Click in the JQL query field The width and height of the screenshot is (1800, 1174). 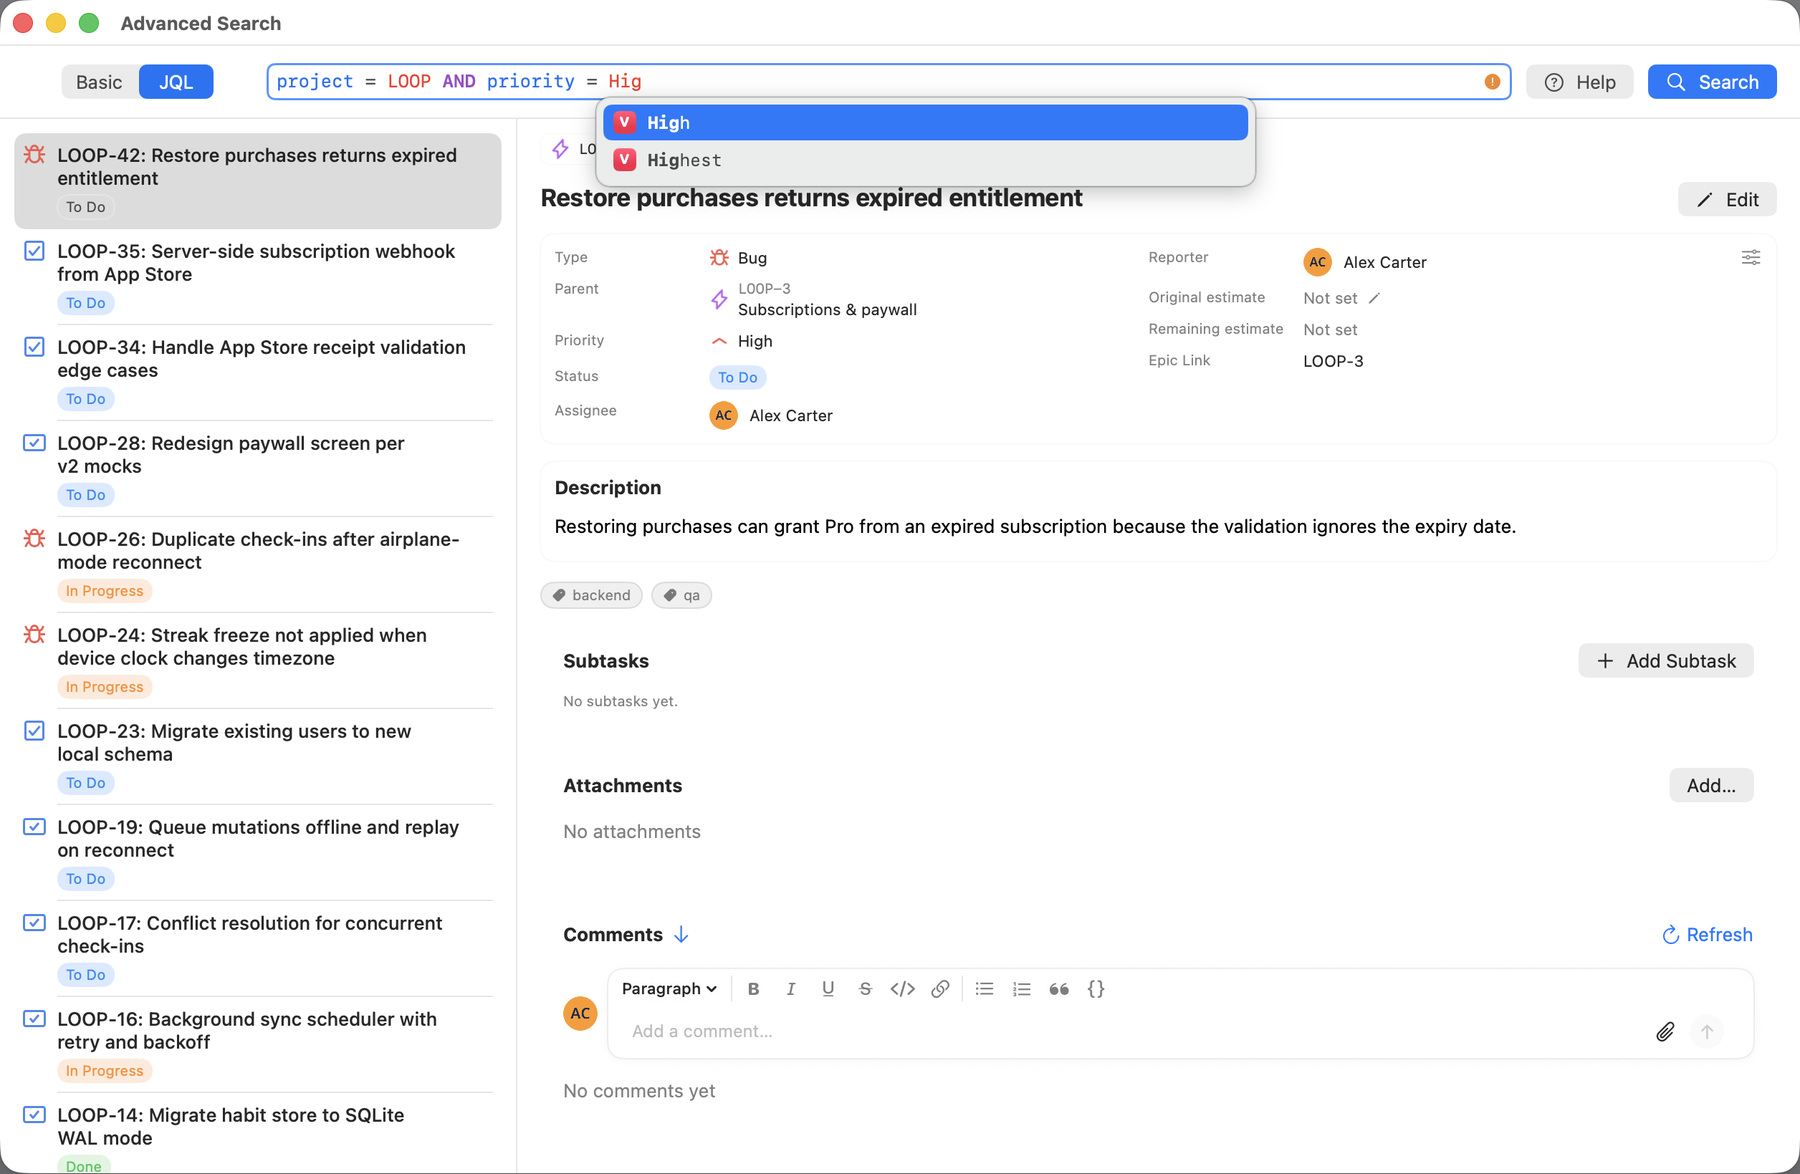point(888,82)
